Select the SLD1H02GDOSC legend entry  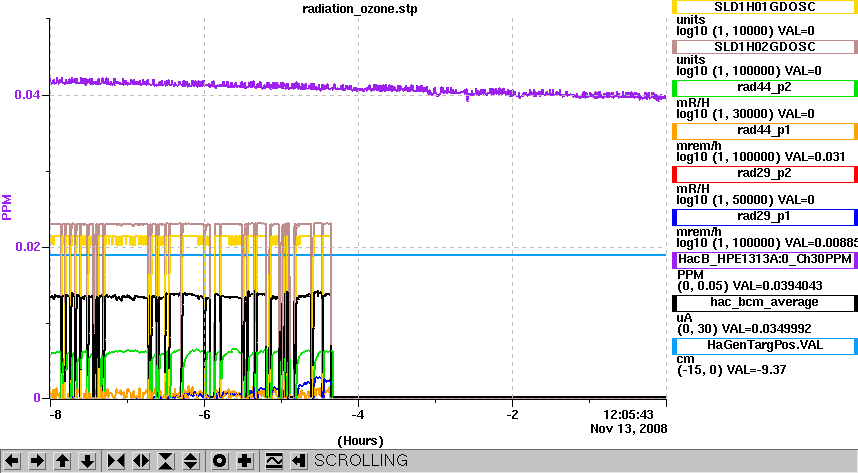coord(764,47)
